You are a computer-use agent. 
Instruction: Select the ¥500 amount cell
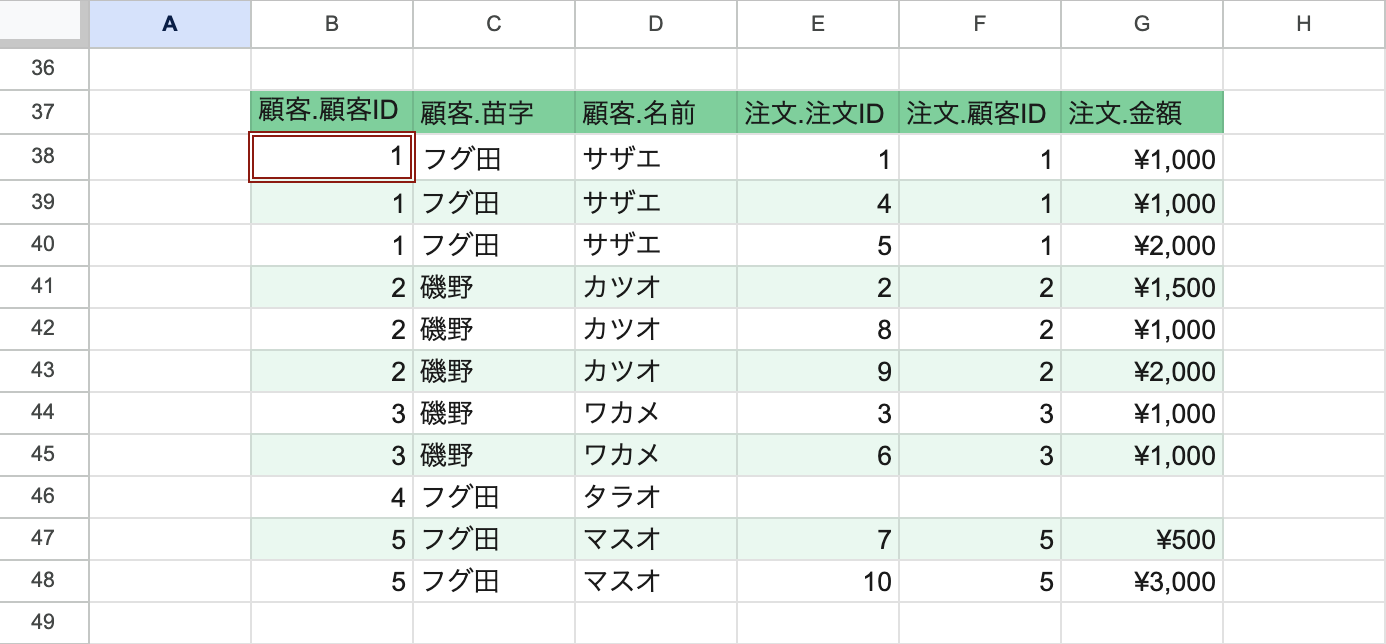pos(1142,539)
